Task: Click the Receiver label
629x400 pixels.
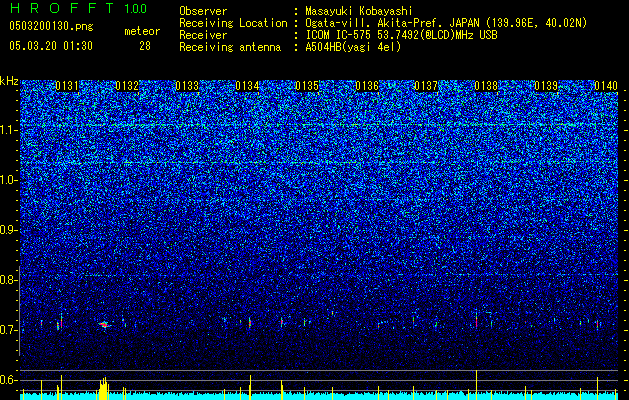Action: 203,35
